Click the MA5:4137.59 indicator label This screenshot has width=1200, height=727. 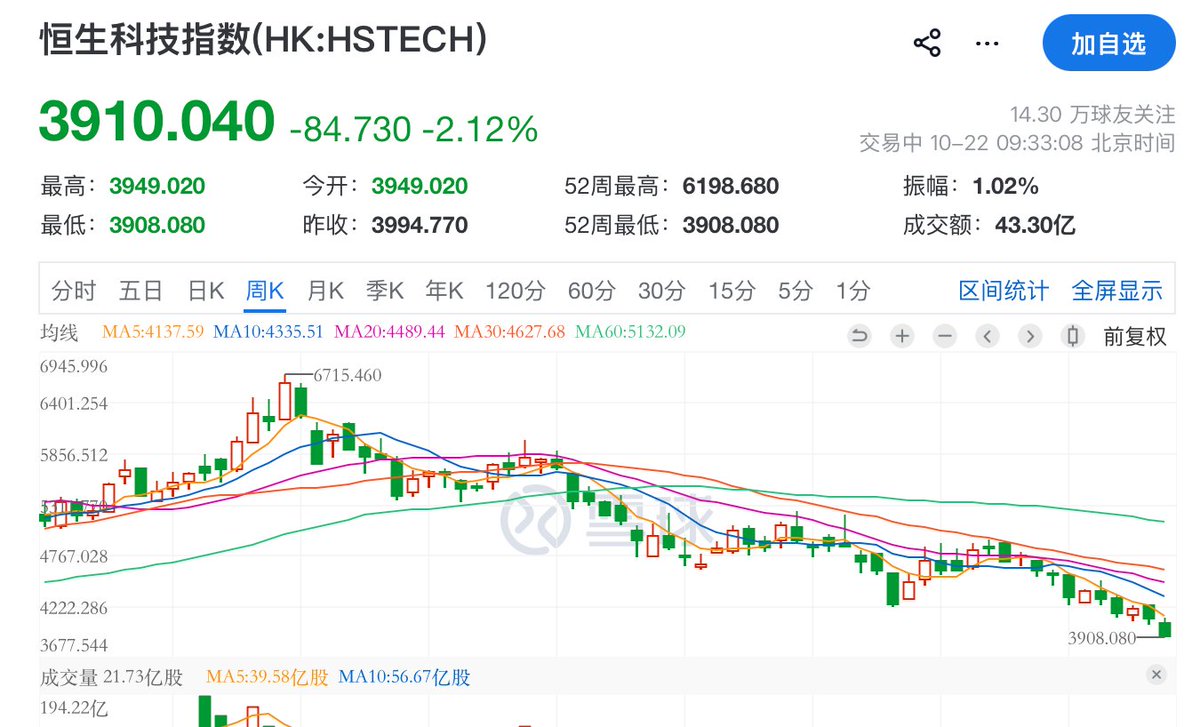tap(153, 332)
